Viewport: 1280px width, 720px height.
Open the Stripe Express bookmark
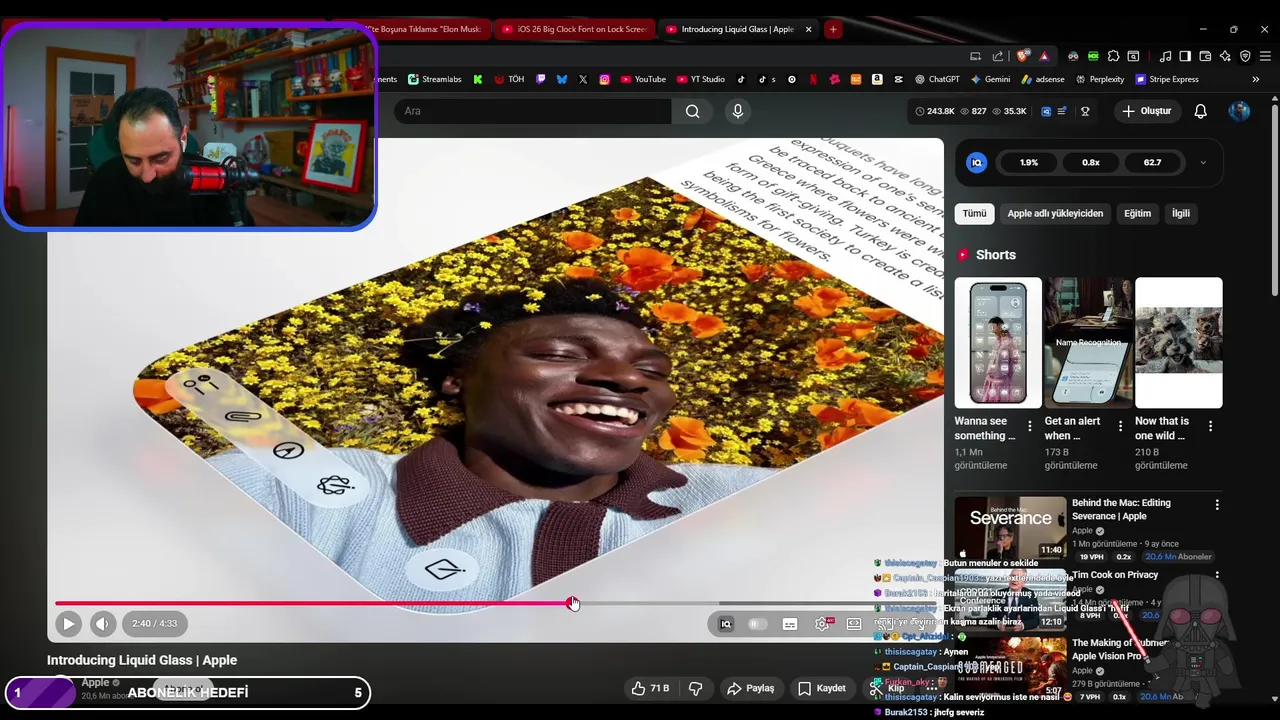pos(1167,79)
